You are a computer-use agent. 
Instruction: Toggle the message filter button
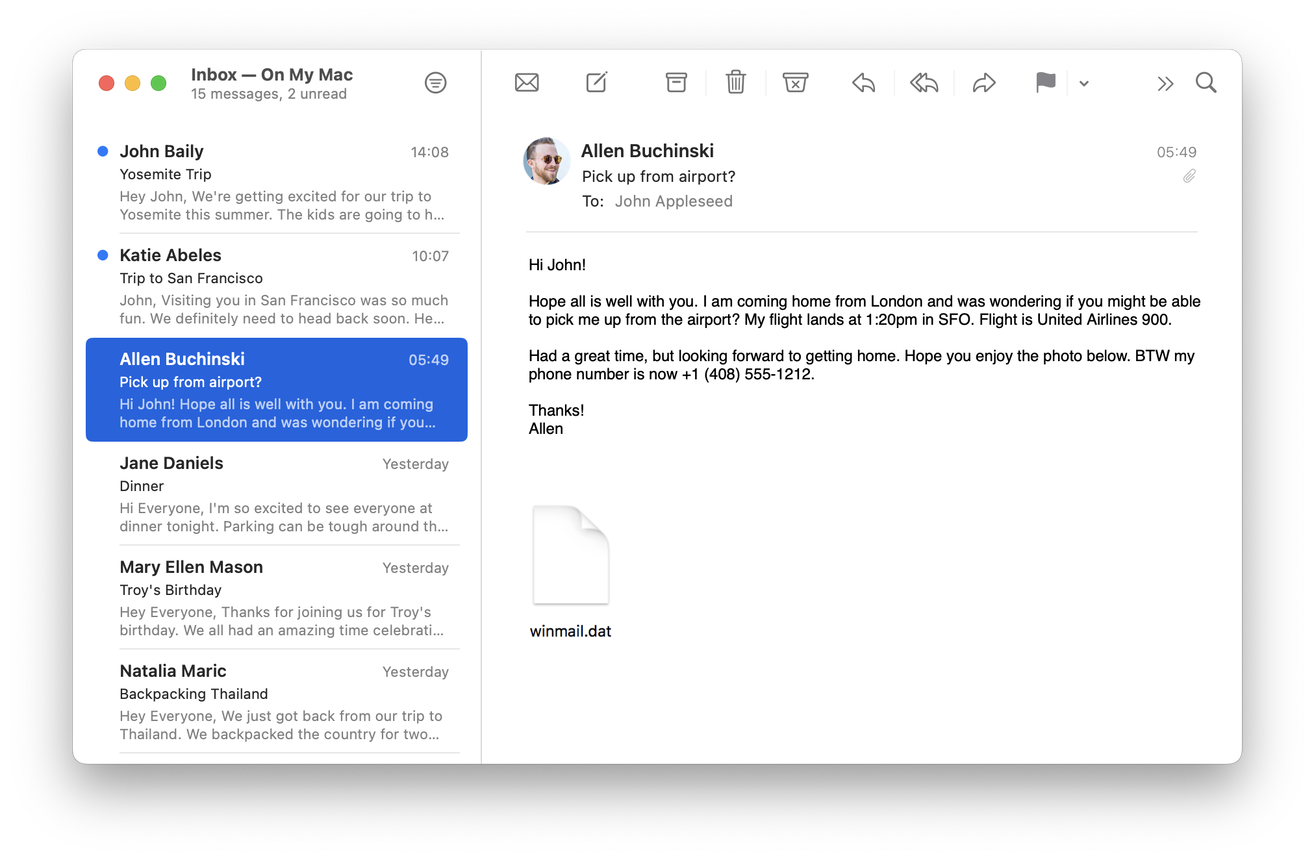435,83
